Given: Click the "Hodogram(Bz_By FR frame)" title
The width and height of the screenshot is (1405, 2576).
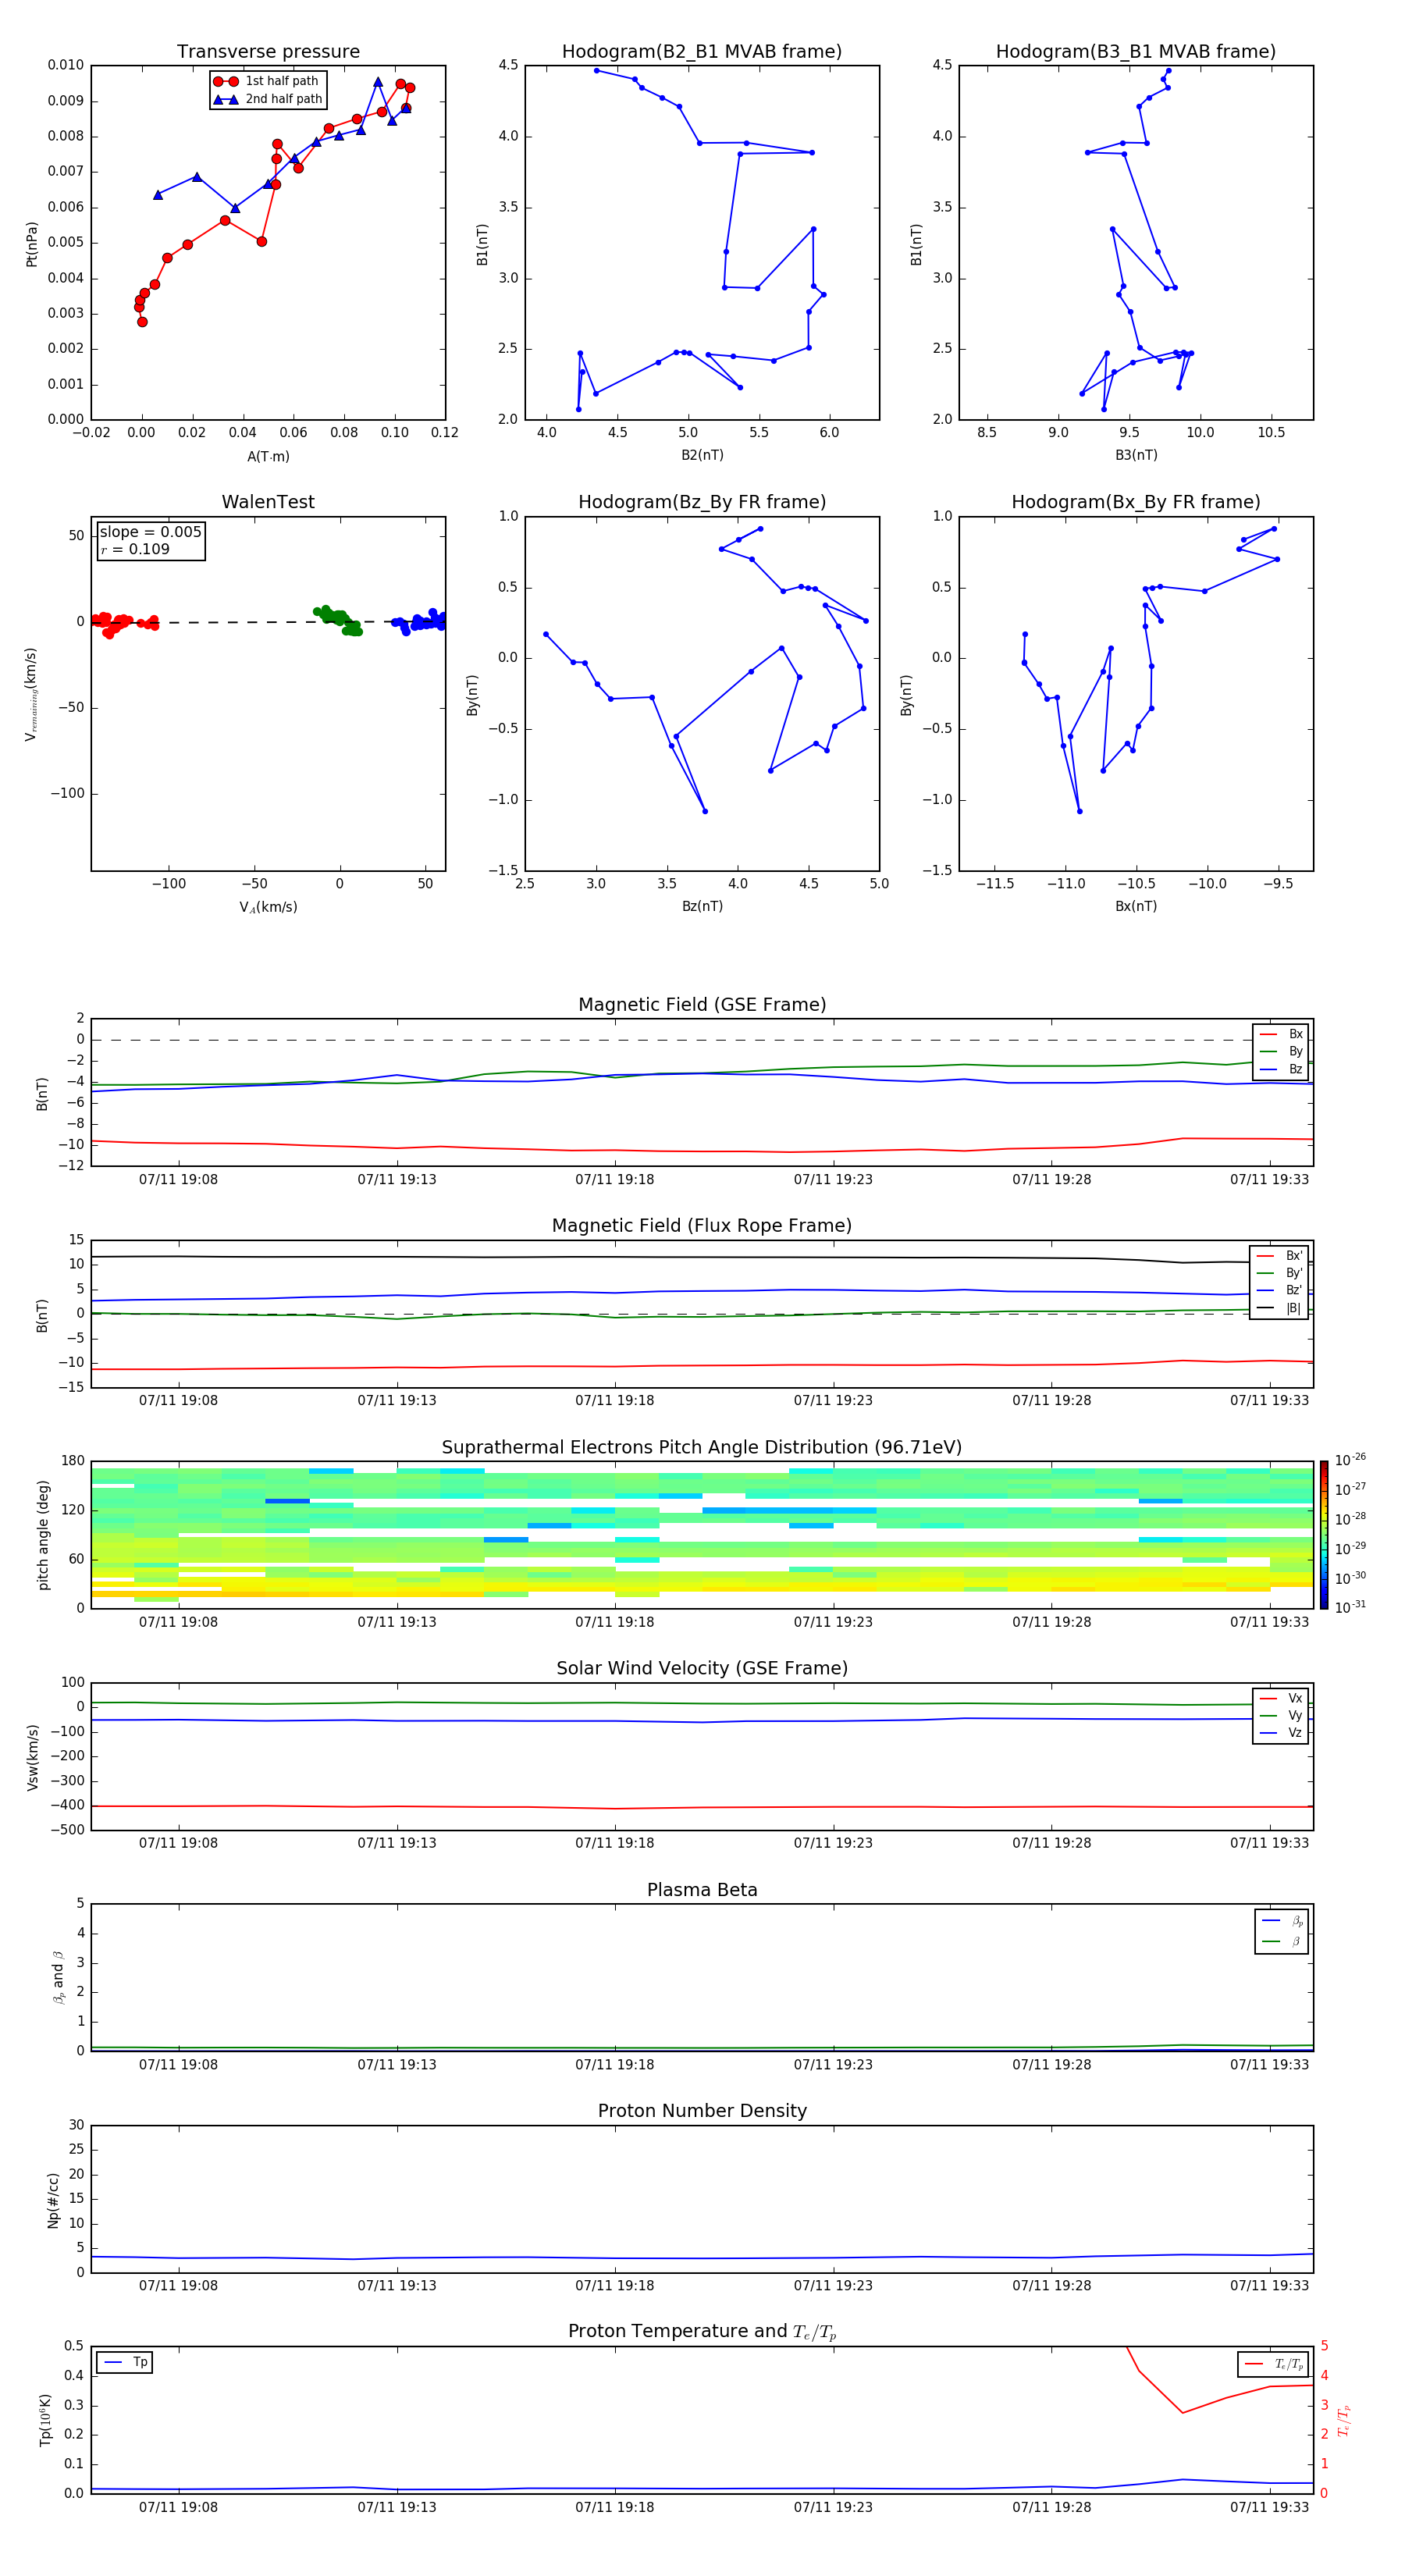Looking at the screenshot, I should coord(702,502).
